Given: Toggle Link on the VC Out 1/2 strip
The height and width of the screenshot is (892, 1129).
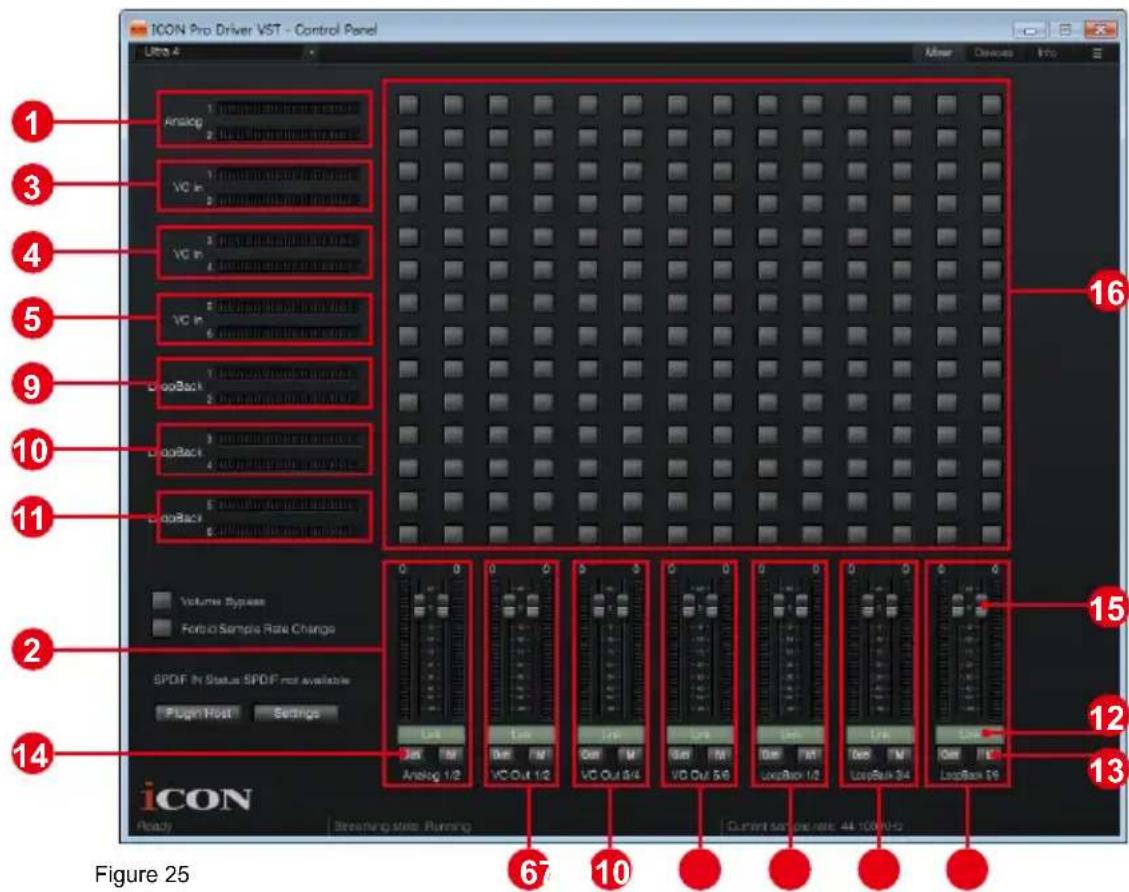Looking at the screenshot, I should [521, 734].
